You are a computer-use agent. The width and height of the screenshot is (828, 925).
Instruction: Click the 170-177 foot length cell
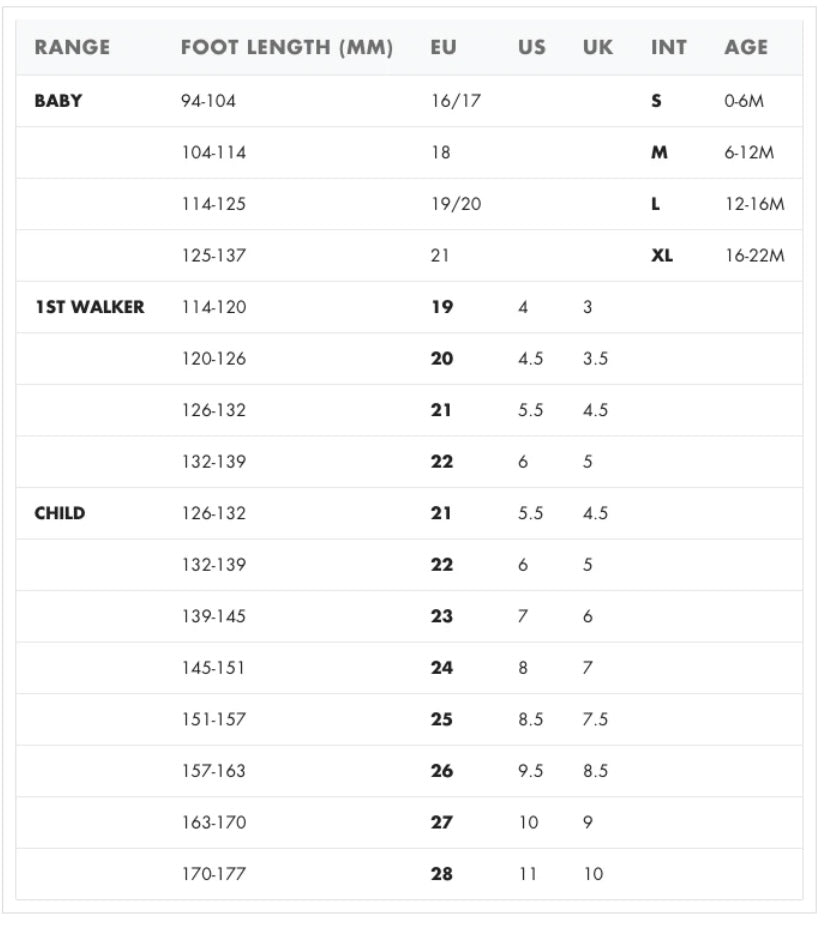[x=213, y=874]
